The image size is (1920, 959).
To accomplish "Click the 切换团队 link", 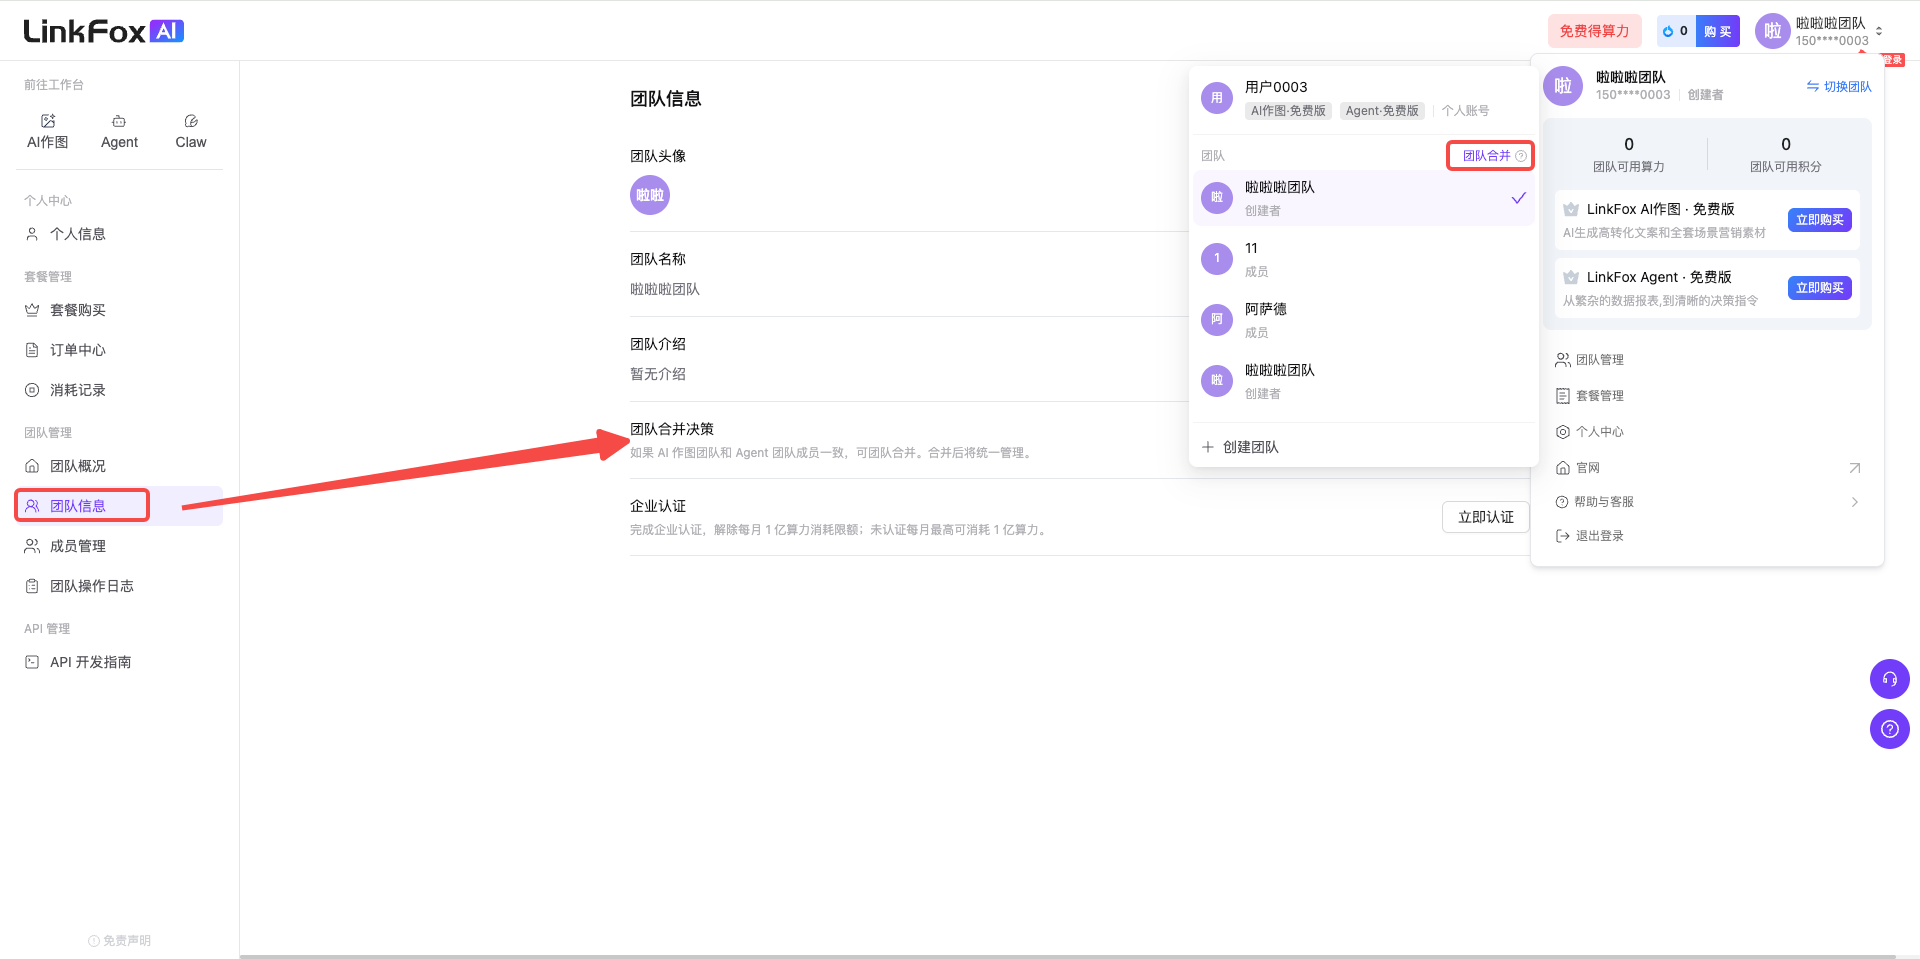I will [x=1839, y=87].
